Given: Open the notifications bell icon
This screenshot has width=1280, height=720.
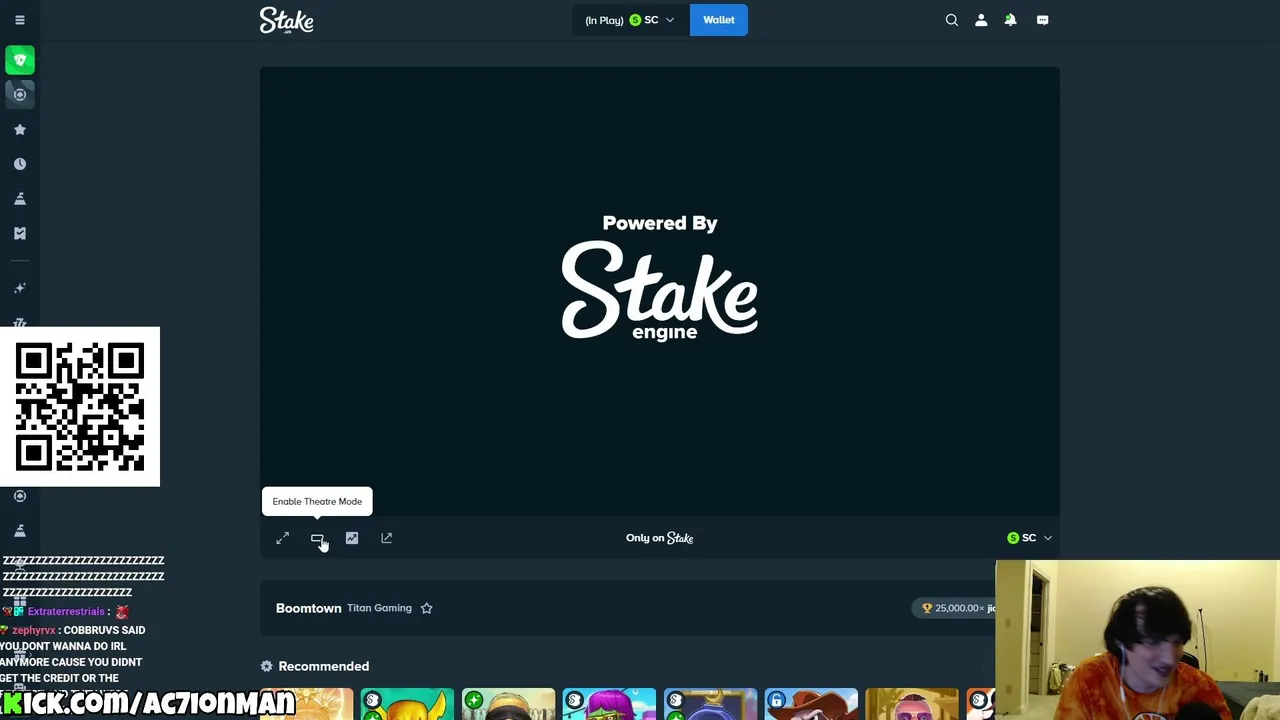Looking at the screenshot, I should coord(1010,20).
